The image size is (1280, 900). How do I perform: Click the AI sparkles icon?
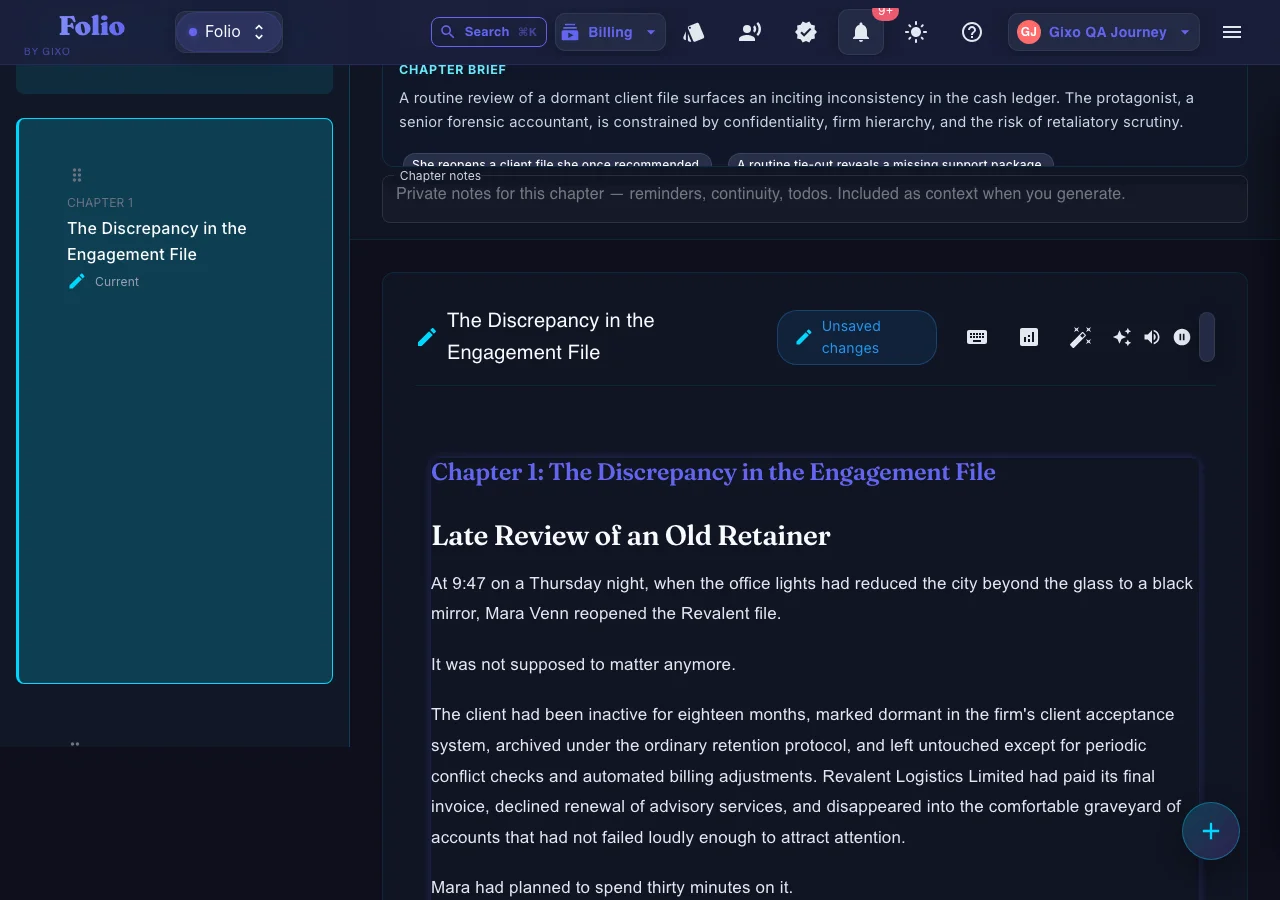click(x=1122, y=337)
